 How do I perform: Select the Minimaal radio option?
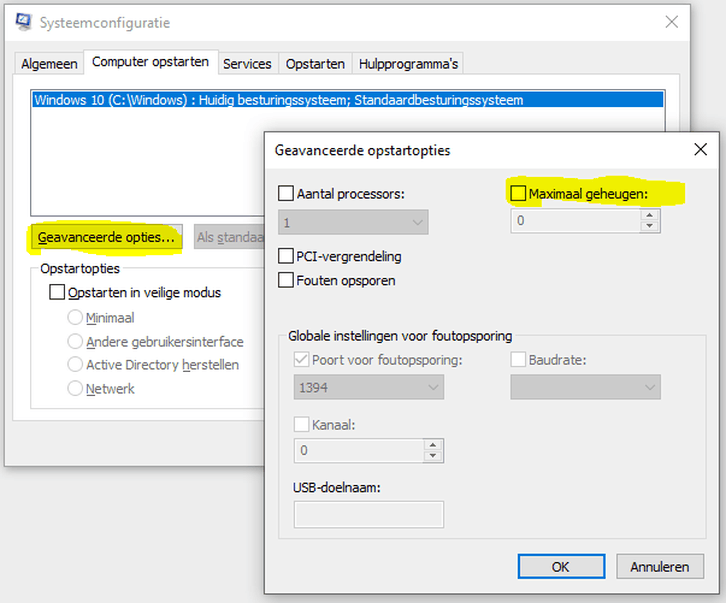(75, 317)
